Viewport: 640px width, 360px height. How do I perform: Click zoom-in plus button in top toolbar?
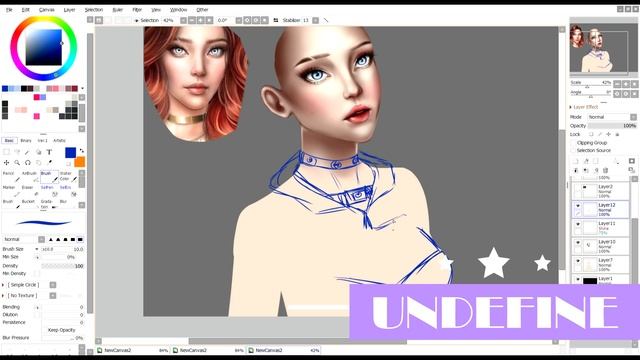[200, 20]
